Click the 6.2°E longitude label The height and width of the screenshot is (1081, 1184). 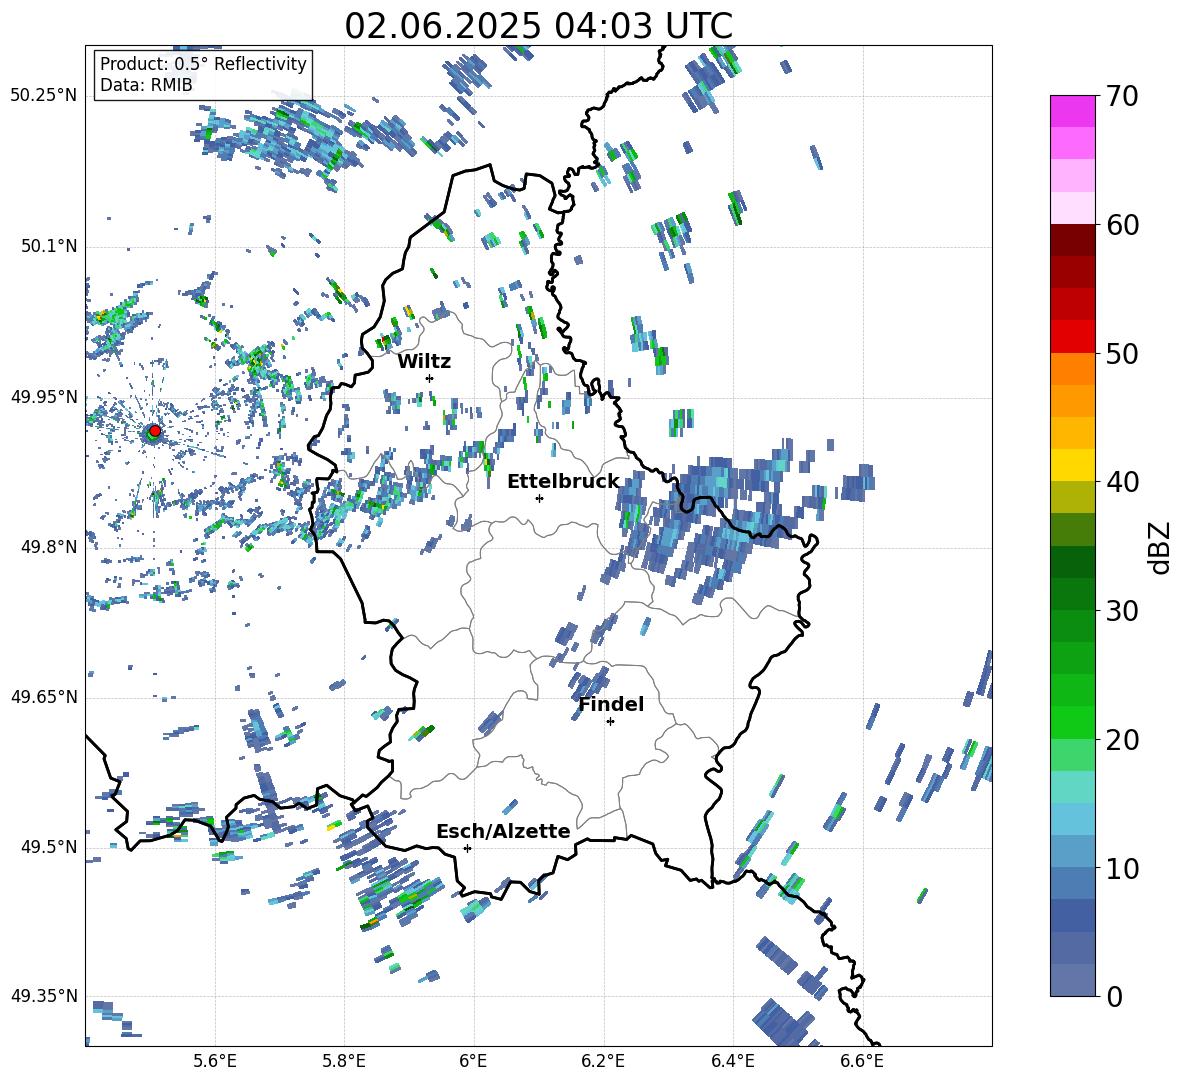tap(603, 1061)
